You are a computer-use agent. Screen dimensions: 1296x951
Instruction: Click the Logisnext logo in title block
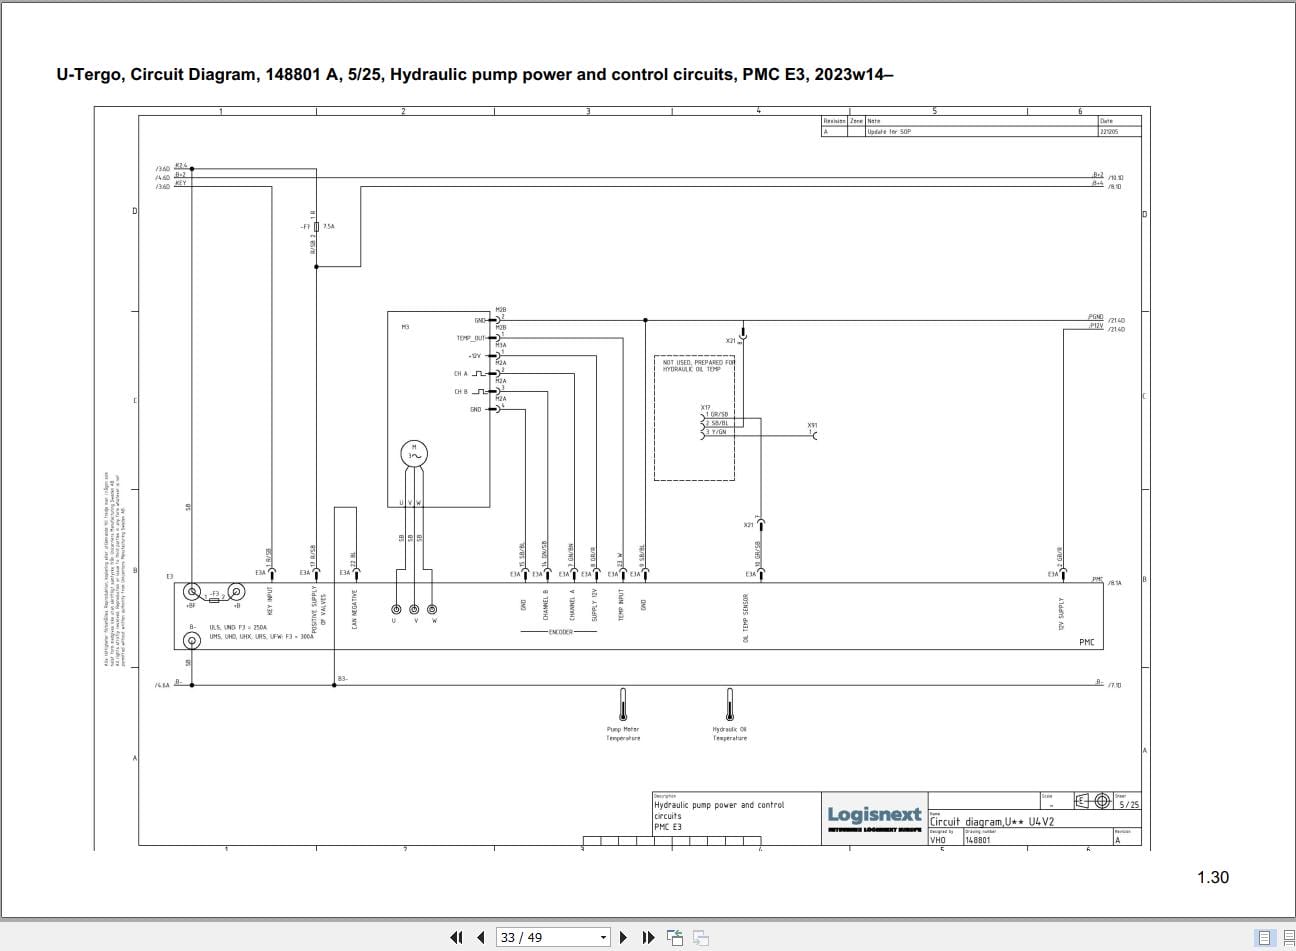[874, 818]
